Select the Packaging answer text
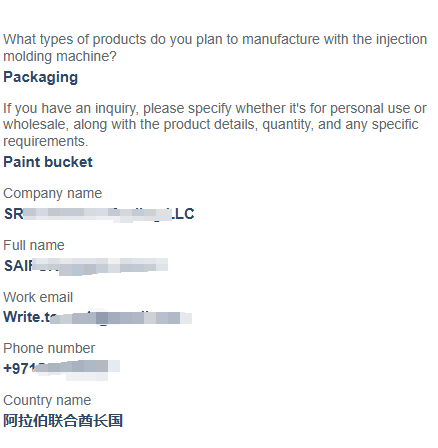This screenshot has height=448, width=438. tap(41, 77)
